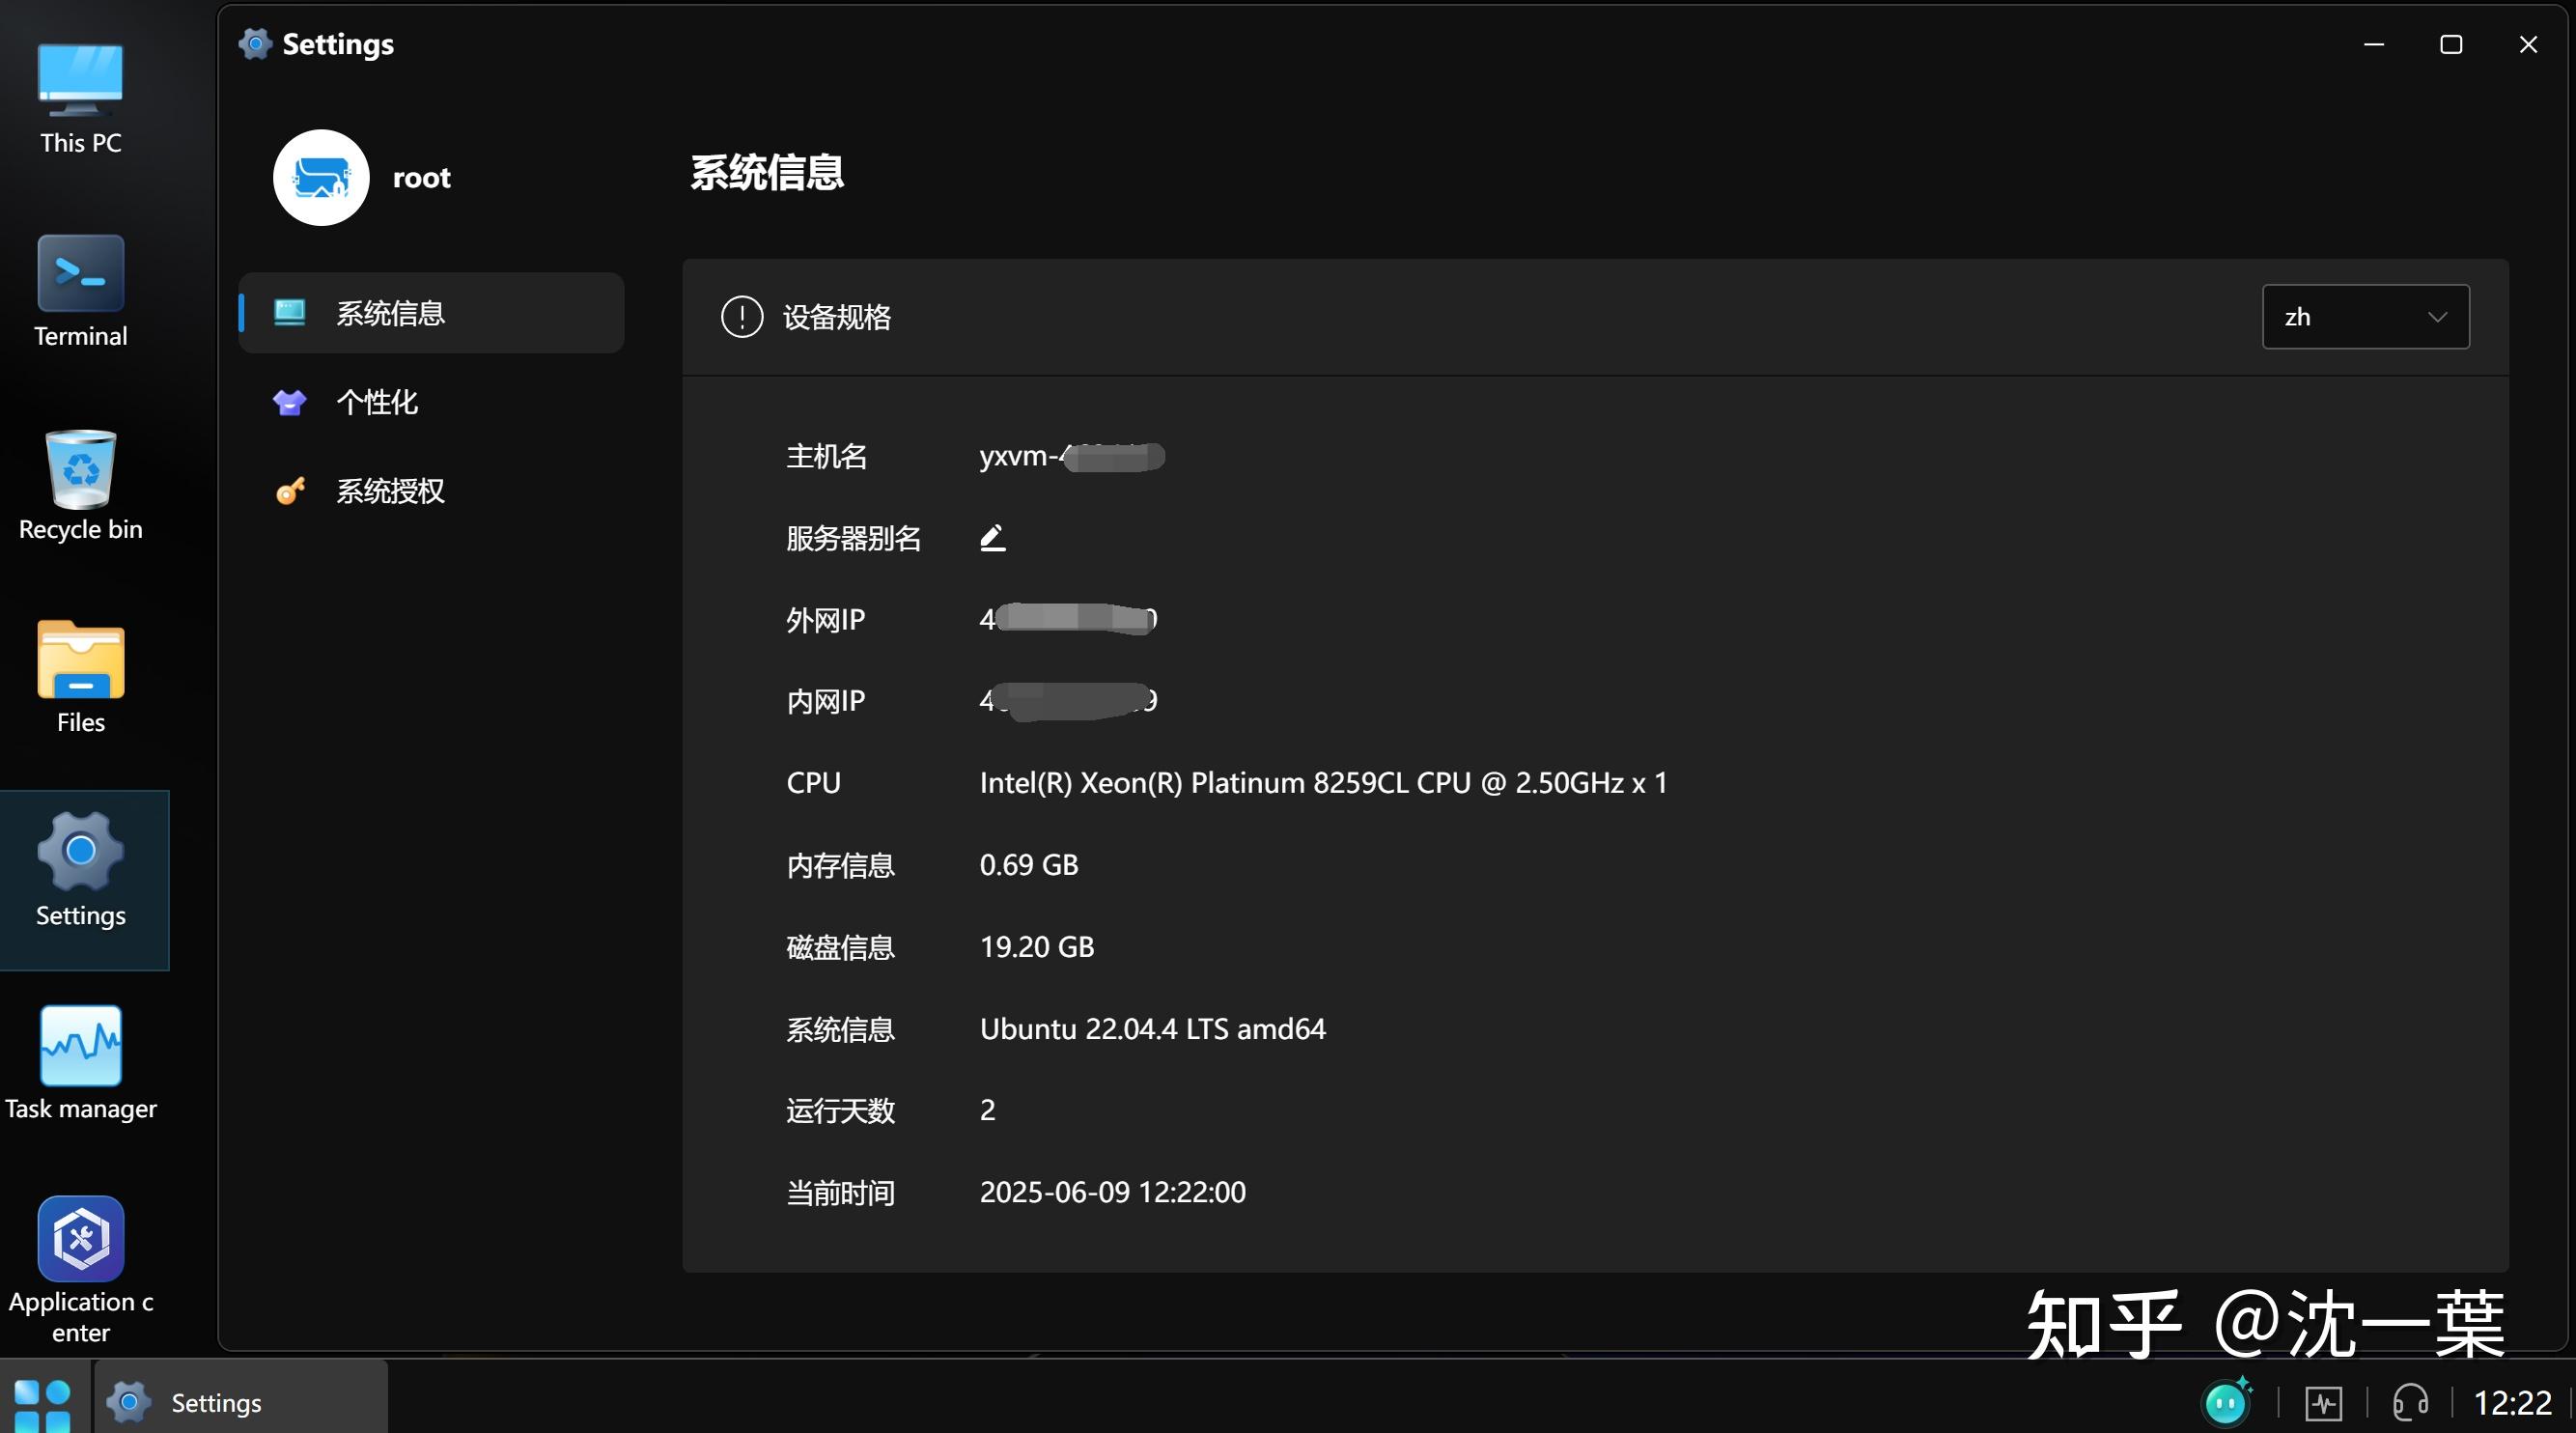Select 系统信息 in the sidebar
Screen dimensions: 2576x1433
coord(390,313)
